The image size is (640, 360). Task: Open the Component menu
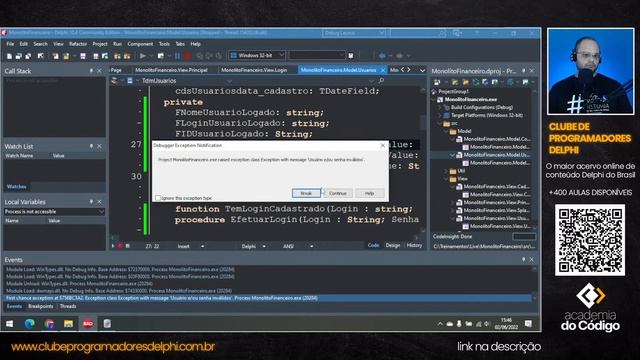tap(140, 44)
